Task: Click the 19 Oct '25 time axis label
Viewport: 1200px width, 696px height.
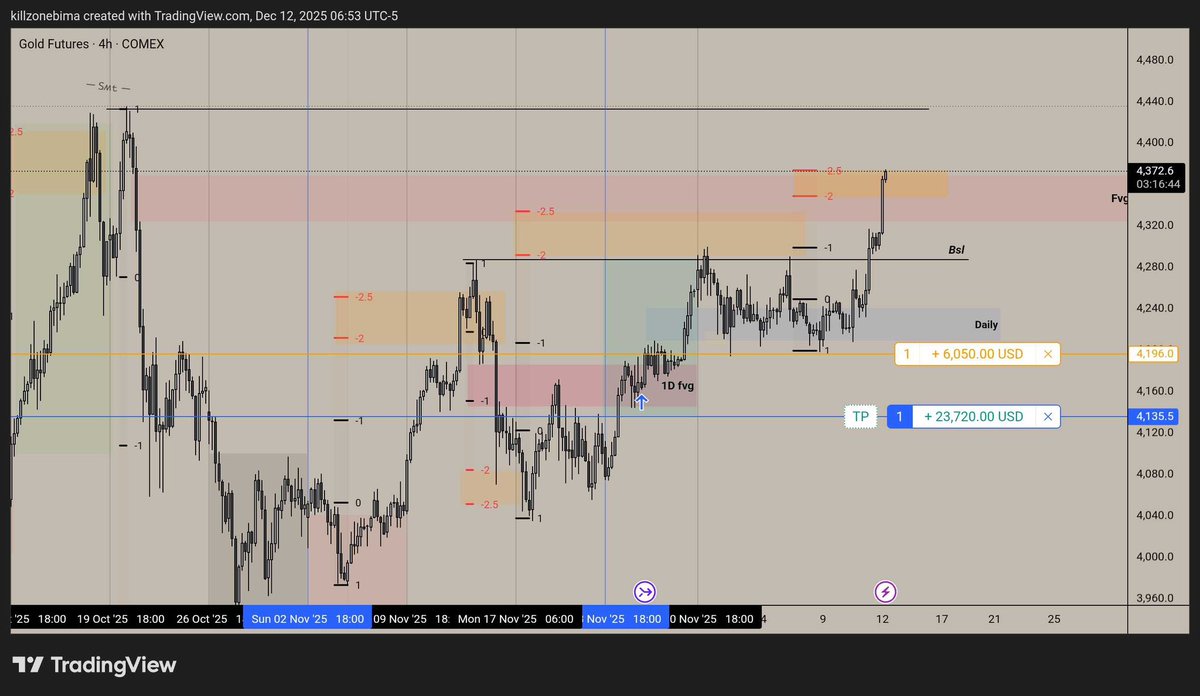Action: [x=103, y=619]
